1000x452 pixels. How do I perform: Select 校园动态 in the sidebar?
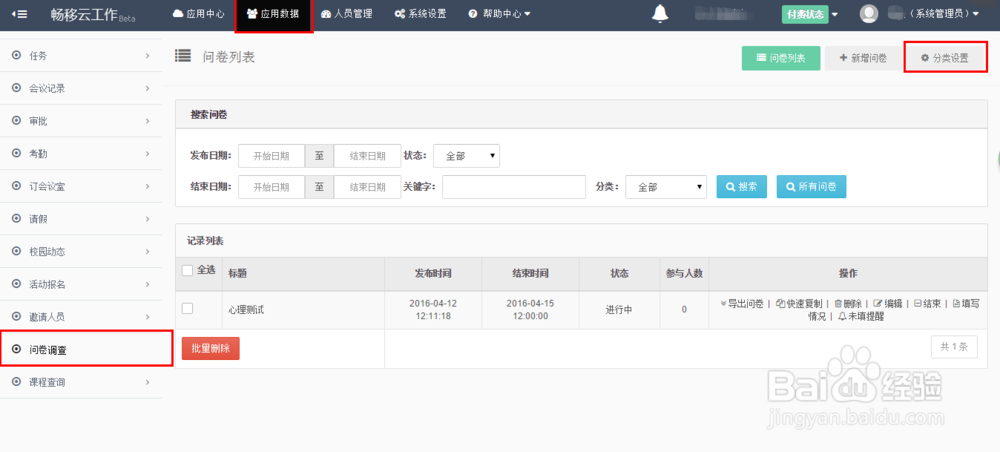pos(80,251)
